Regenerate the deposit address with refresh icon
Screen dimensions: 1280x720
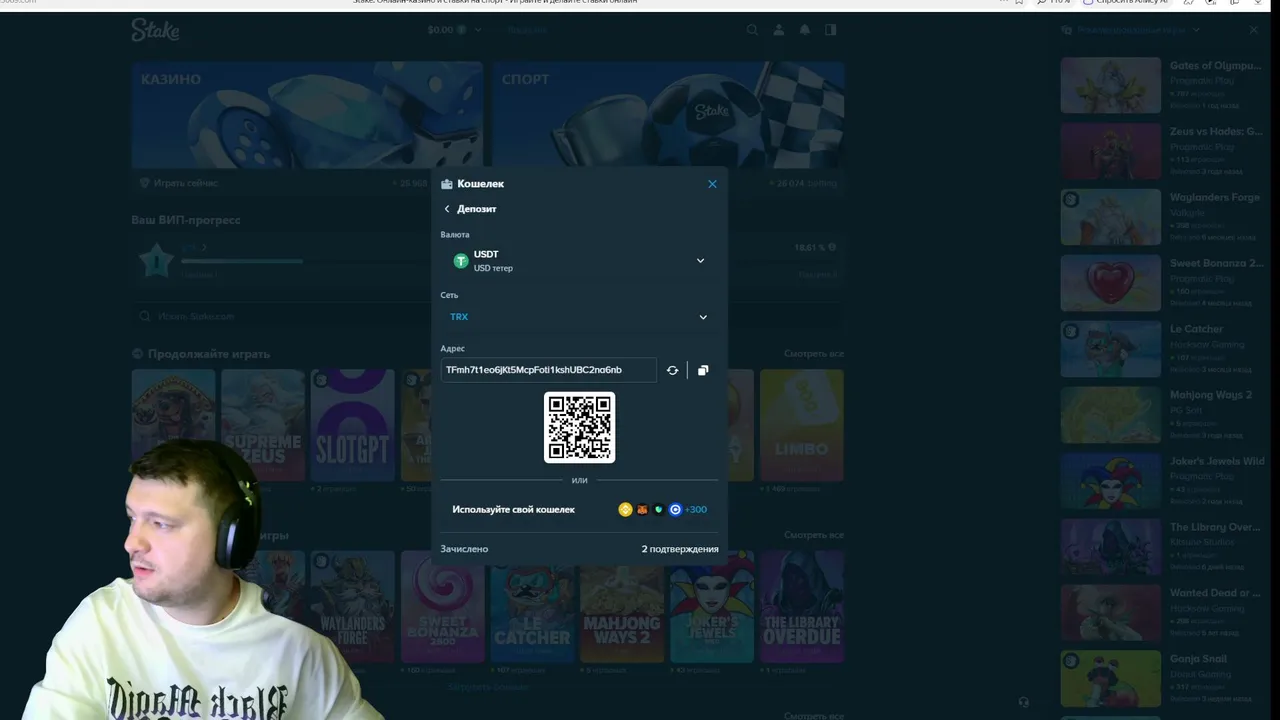click(x=672, y=370)
